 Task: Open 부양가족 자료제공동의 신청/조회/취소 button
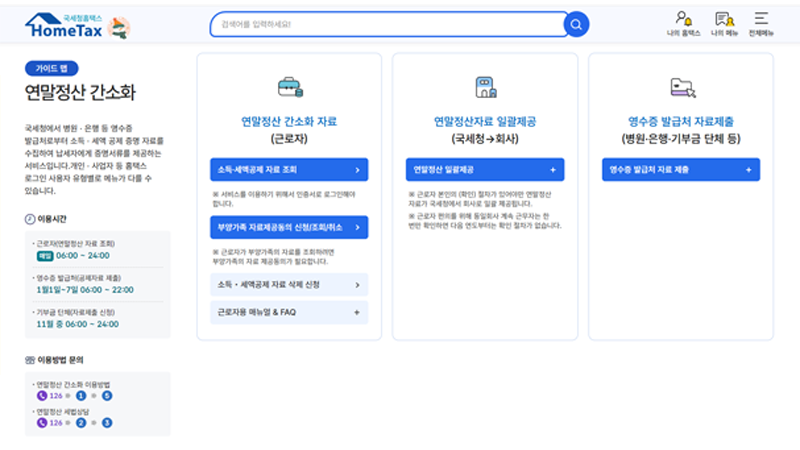coord(289,227)
